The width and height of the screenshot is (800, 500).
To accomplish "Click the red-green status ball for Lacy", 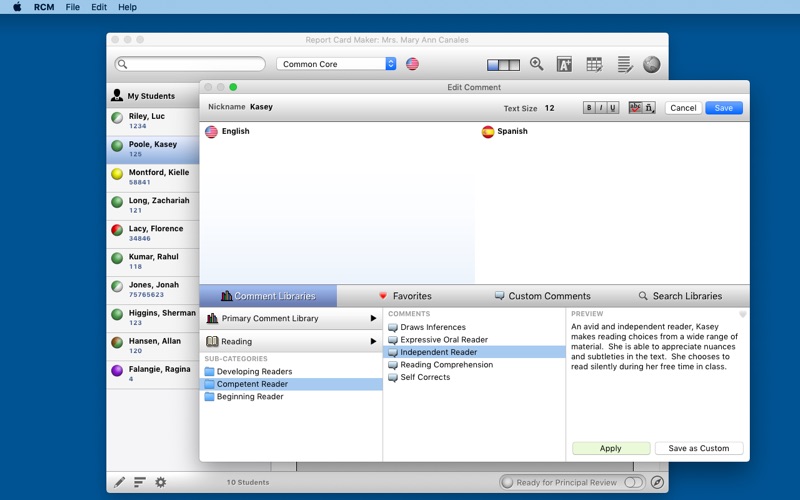I will pos(117,230).
